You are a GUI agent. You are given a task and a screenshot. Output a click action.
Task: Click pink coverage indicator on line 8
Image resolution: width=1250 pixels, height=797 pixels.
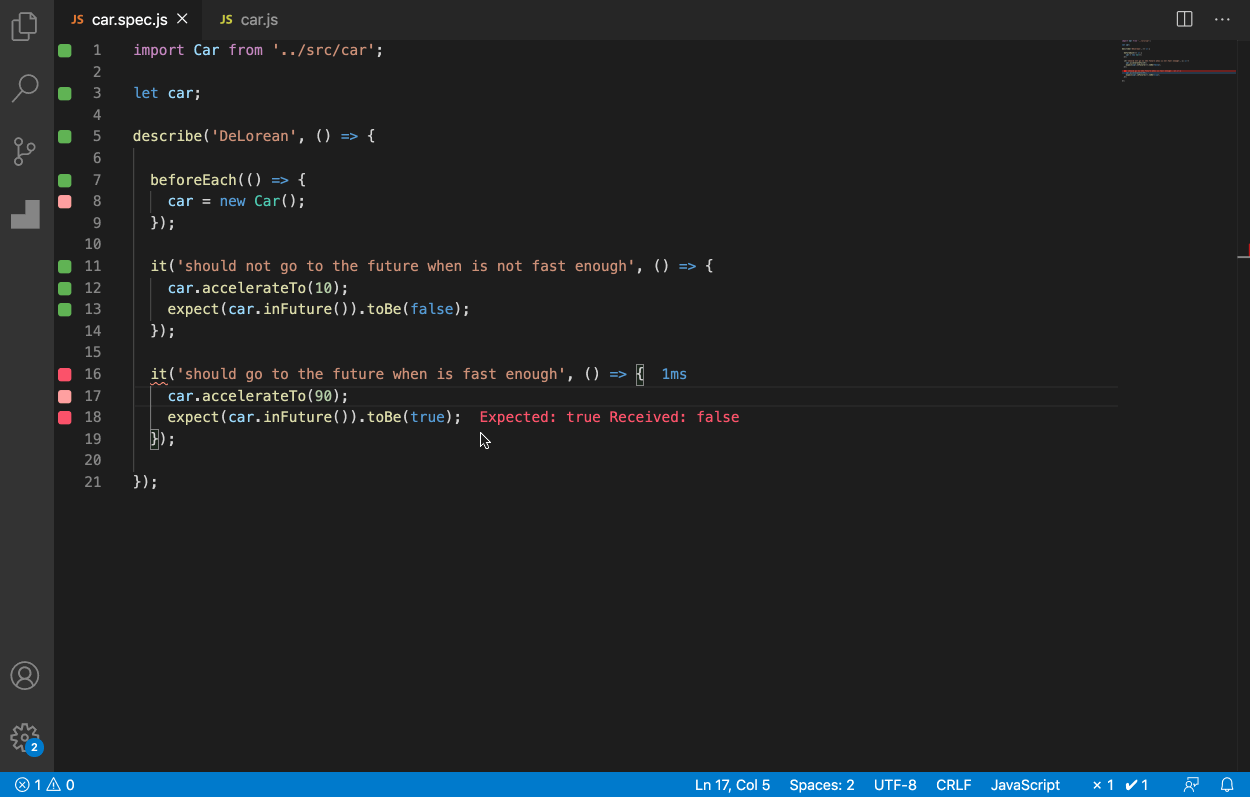(x=65, y=201)
